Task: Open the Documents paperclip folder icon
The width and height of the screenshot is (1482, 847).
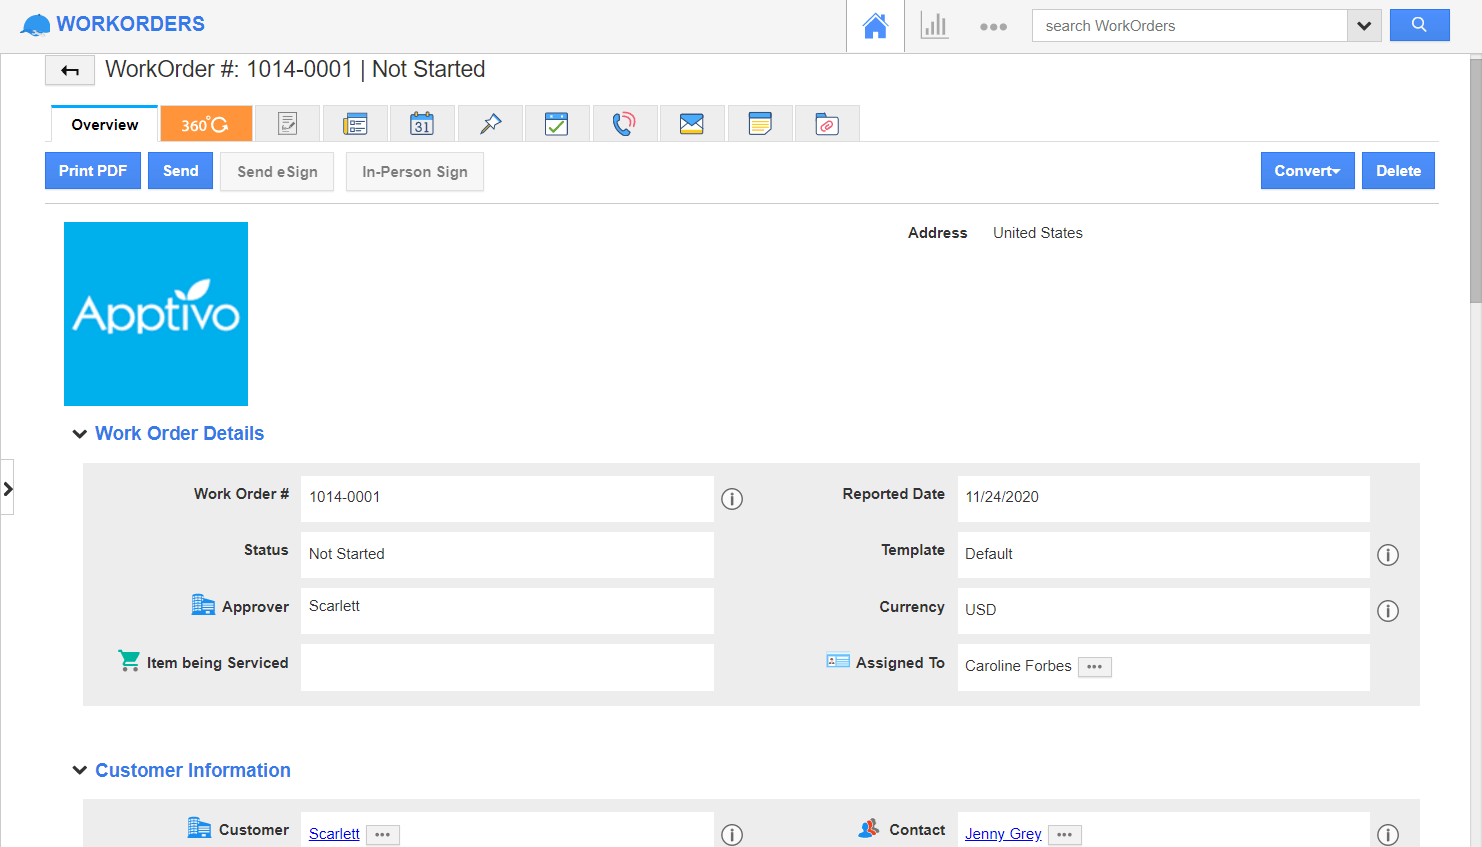Action: [x=827, y=122]
